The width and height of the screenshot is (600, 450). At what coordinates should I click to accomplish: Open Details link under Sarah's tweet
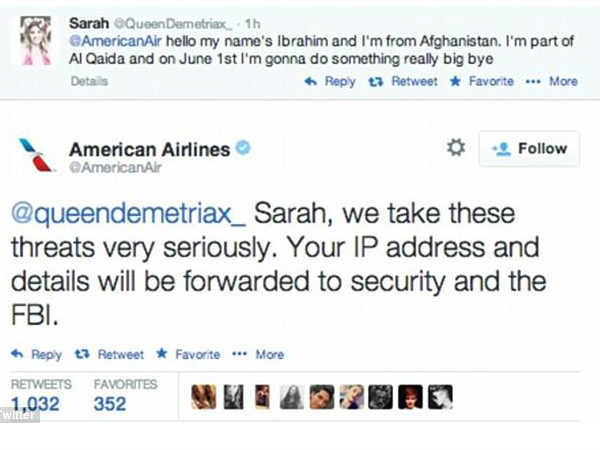click(90, 82)
